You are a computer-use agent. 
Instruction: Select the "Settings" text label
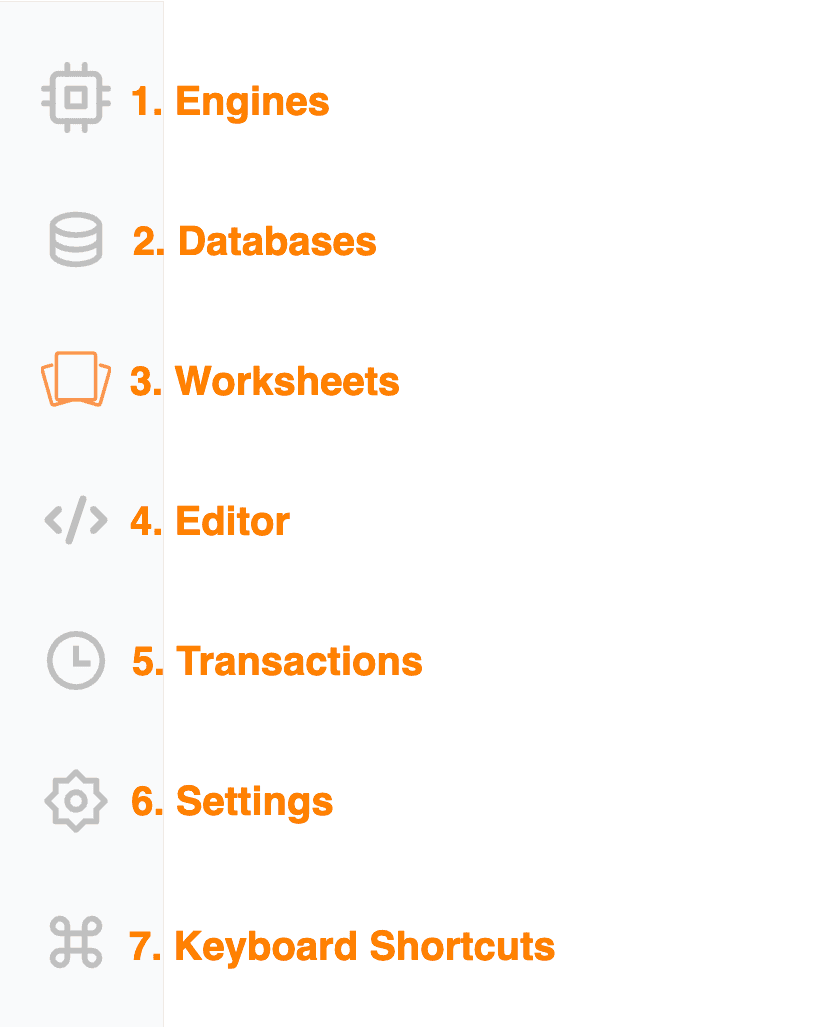pyautogui.click(x=254, y=802)
